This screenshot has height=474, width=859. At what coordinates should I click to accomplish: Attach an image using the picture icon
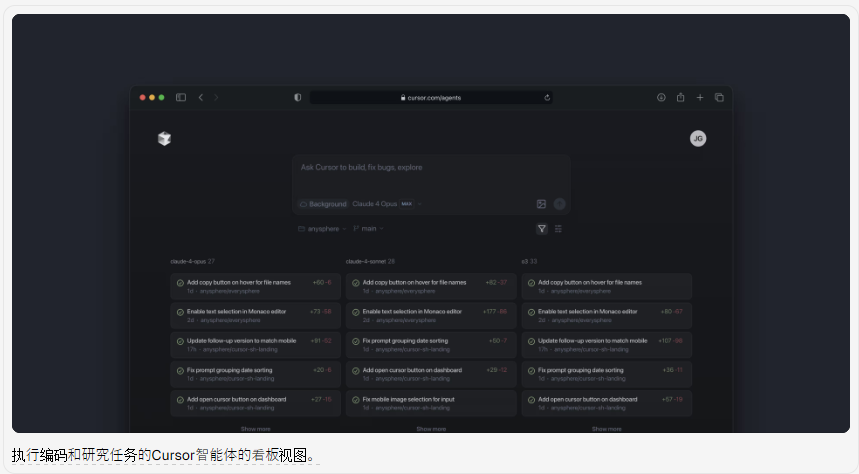point(541,204)
